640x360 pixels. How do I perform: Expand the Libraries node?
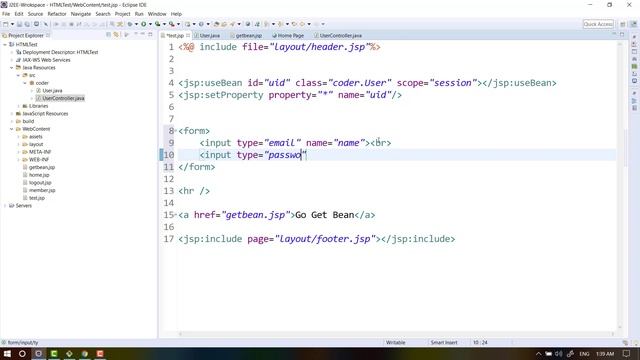click(19, 106)
